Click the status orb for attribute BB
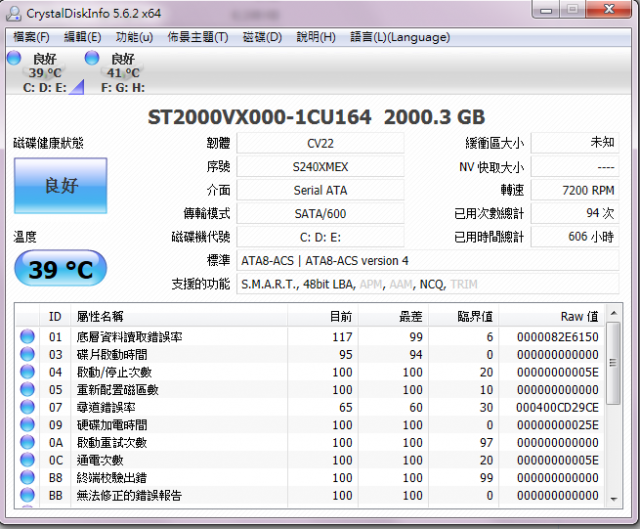 (x=27, y=495)
